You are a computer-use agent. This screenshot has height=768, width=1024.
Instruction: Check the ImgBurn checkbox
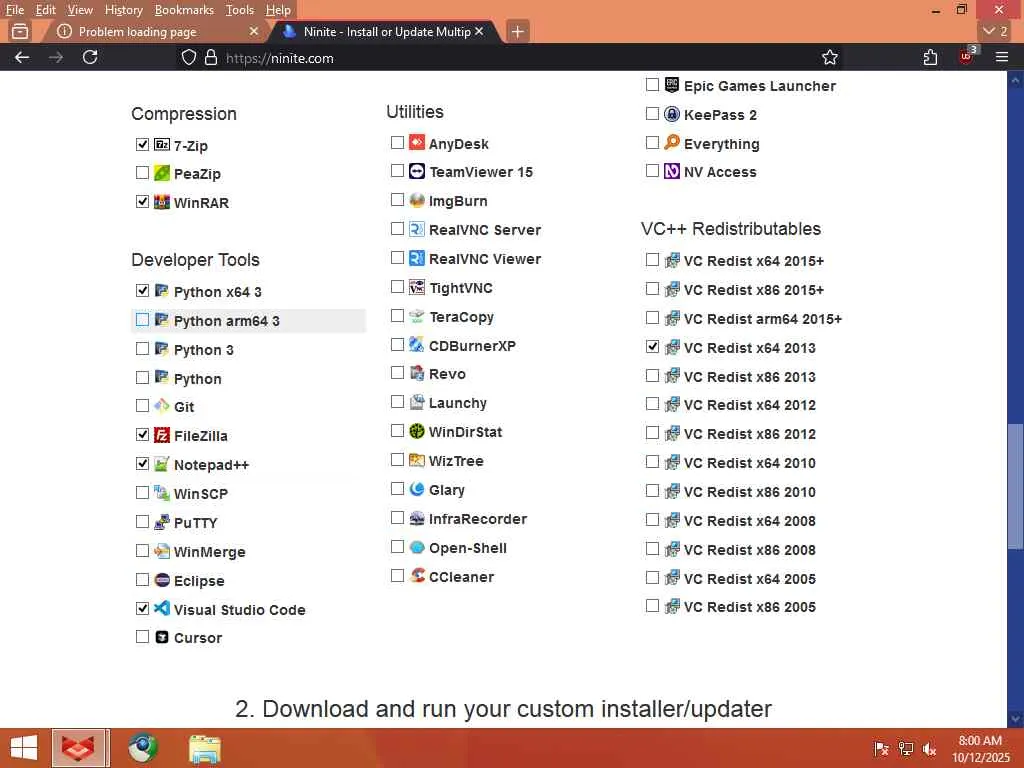[x=397, y=200]
